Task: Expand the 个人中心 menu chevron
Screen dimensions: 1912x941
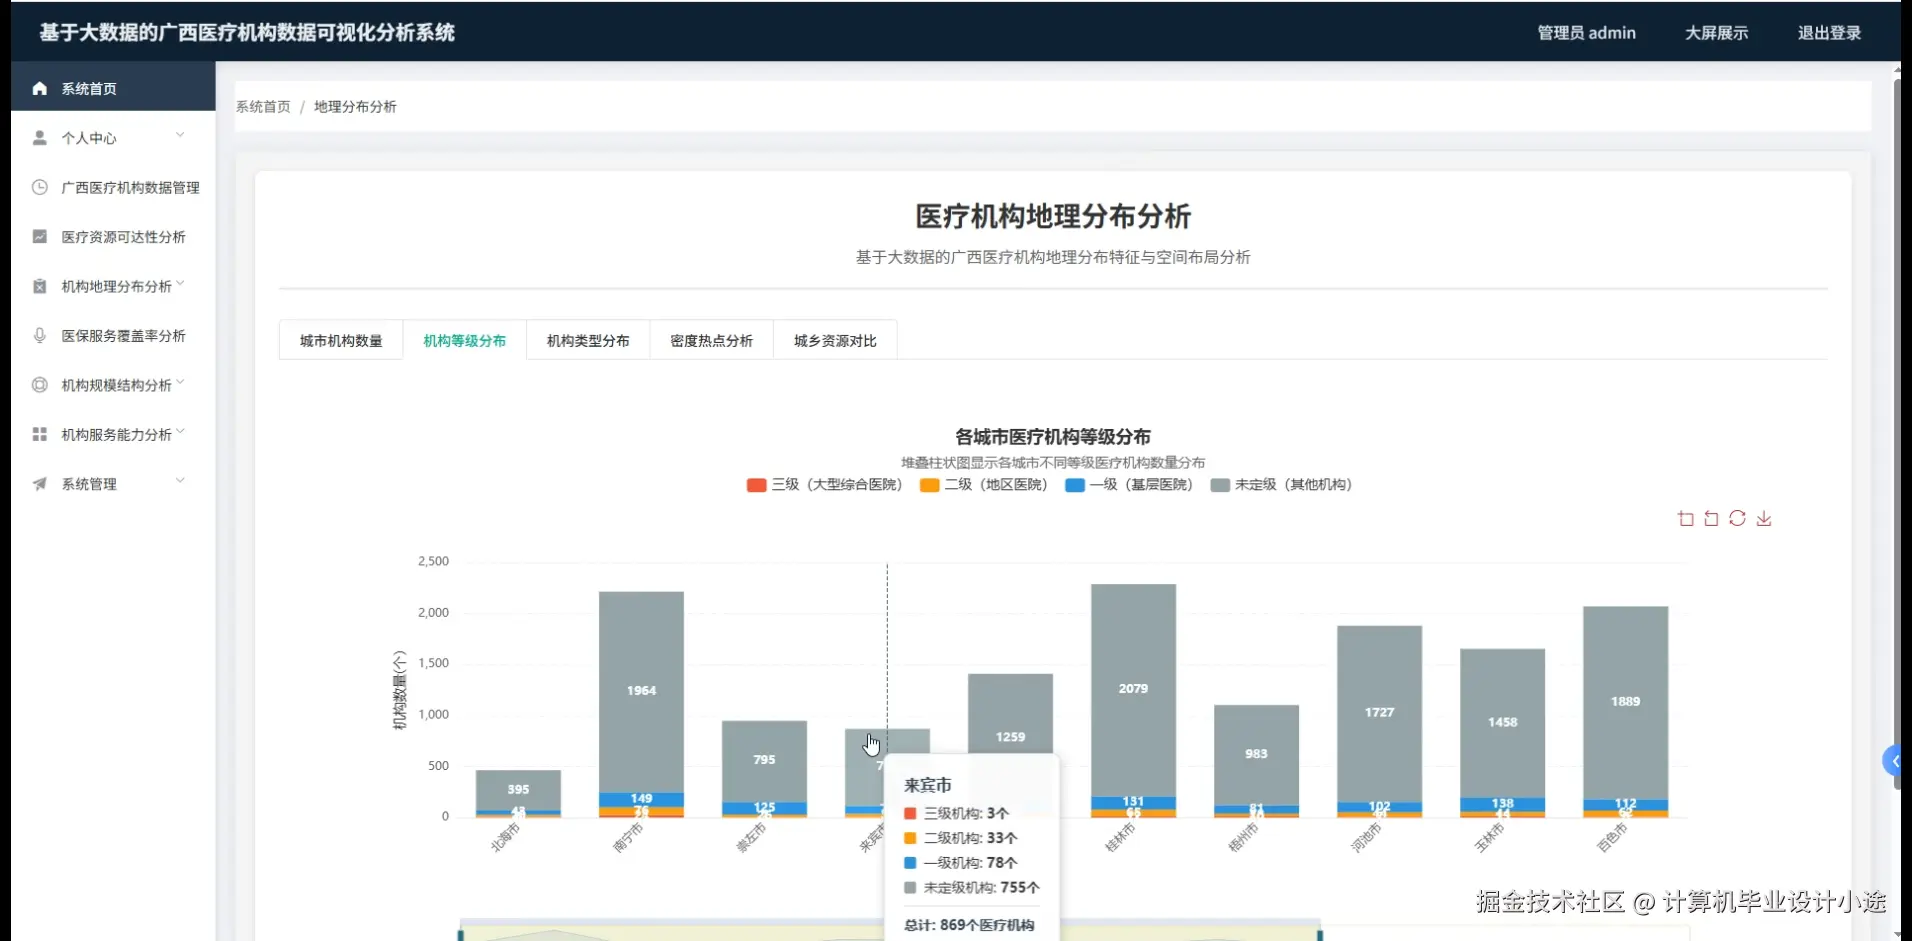Action: [180, 135]
